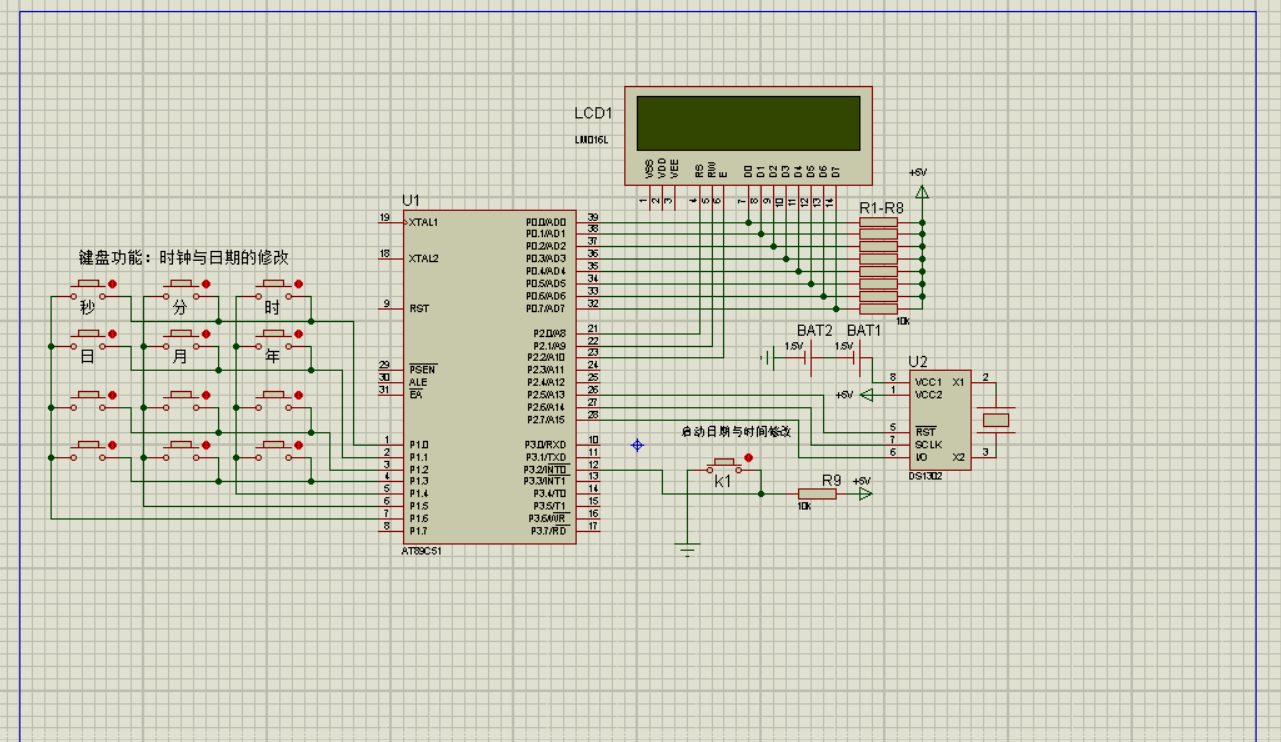1281x742 pixels.
Task: Select the DS1302 part name text
Action: (x=926, y=476)
